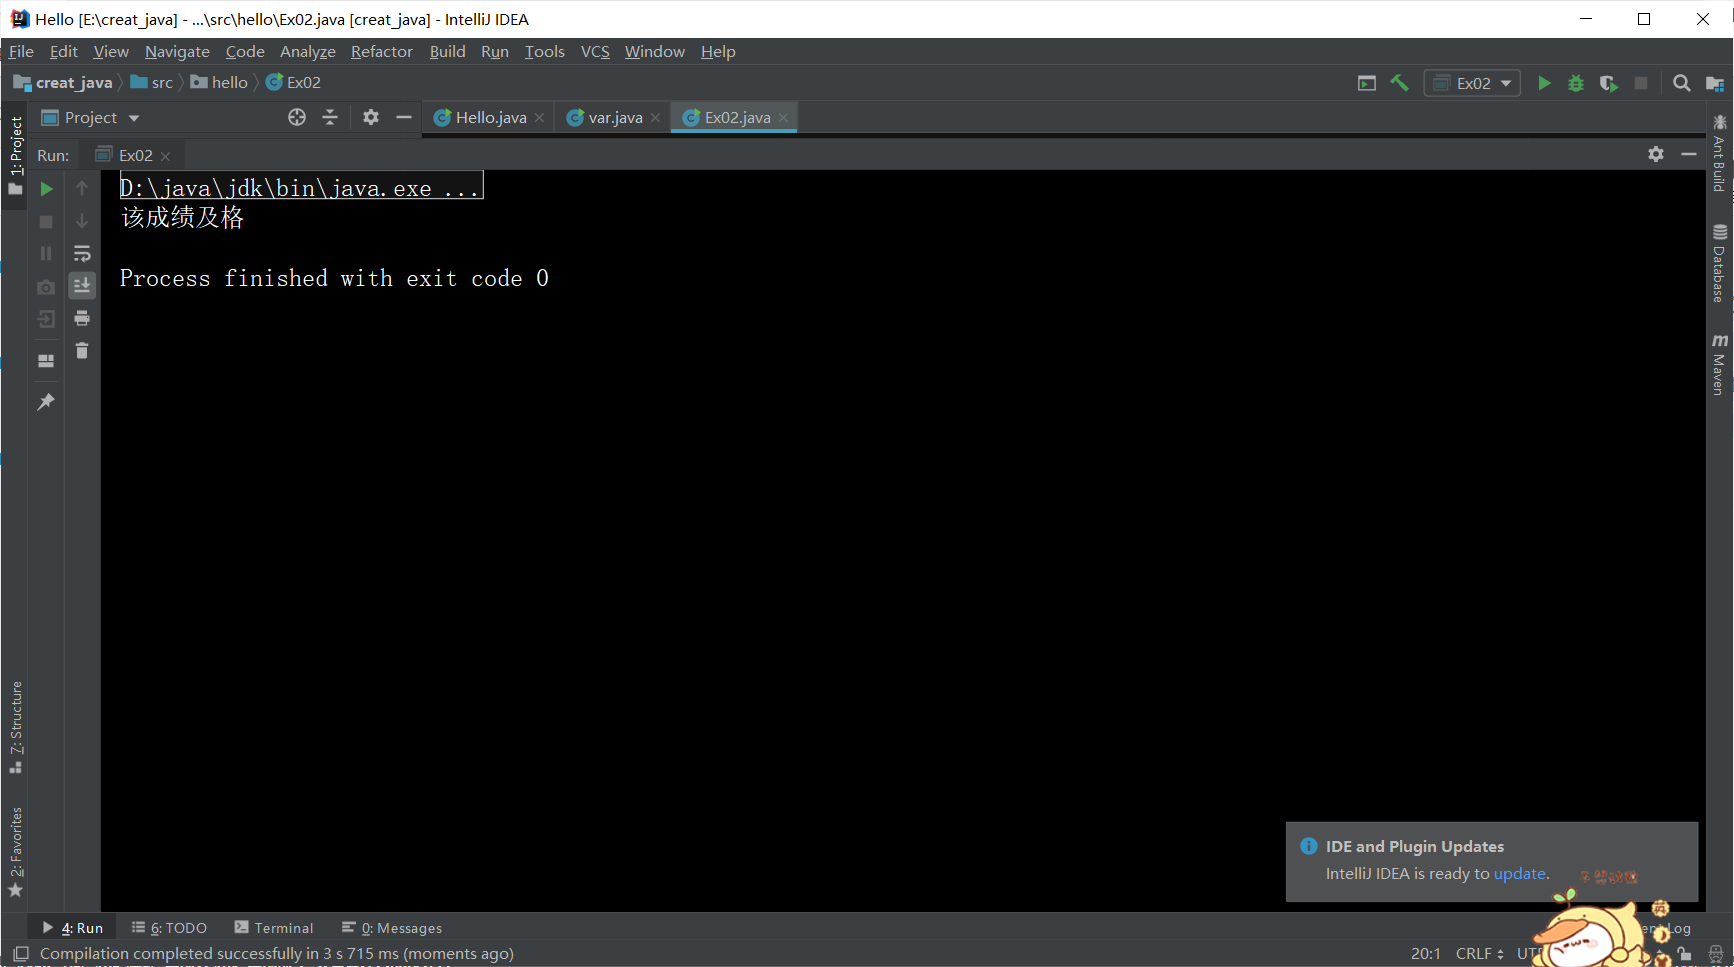This screenshot has width=1734, height=967.
Task: Open the 6: TODO tool window
Action: [x=169, y=928]
